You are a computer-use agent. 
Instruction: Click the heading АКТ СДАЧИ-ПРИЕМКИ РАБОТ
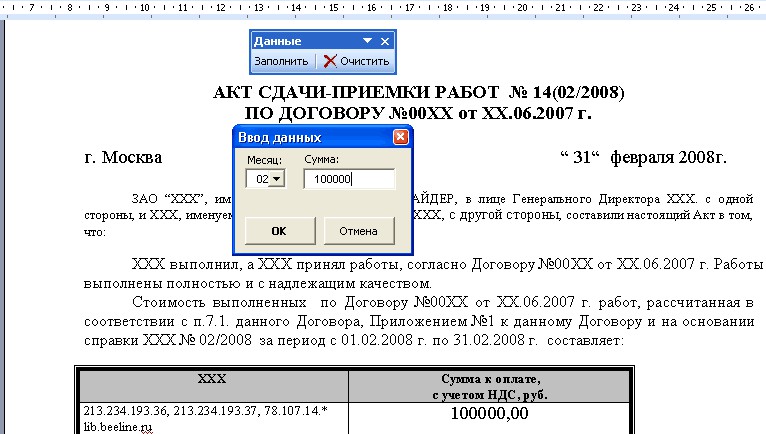[x=356, y=92]
